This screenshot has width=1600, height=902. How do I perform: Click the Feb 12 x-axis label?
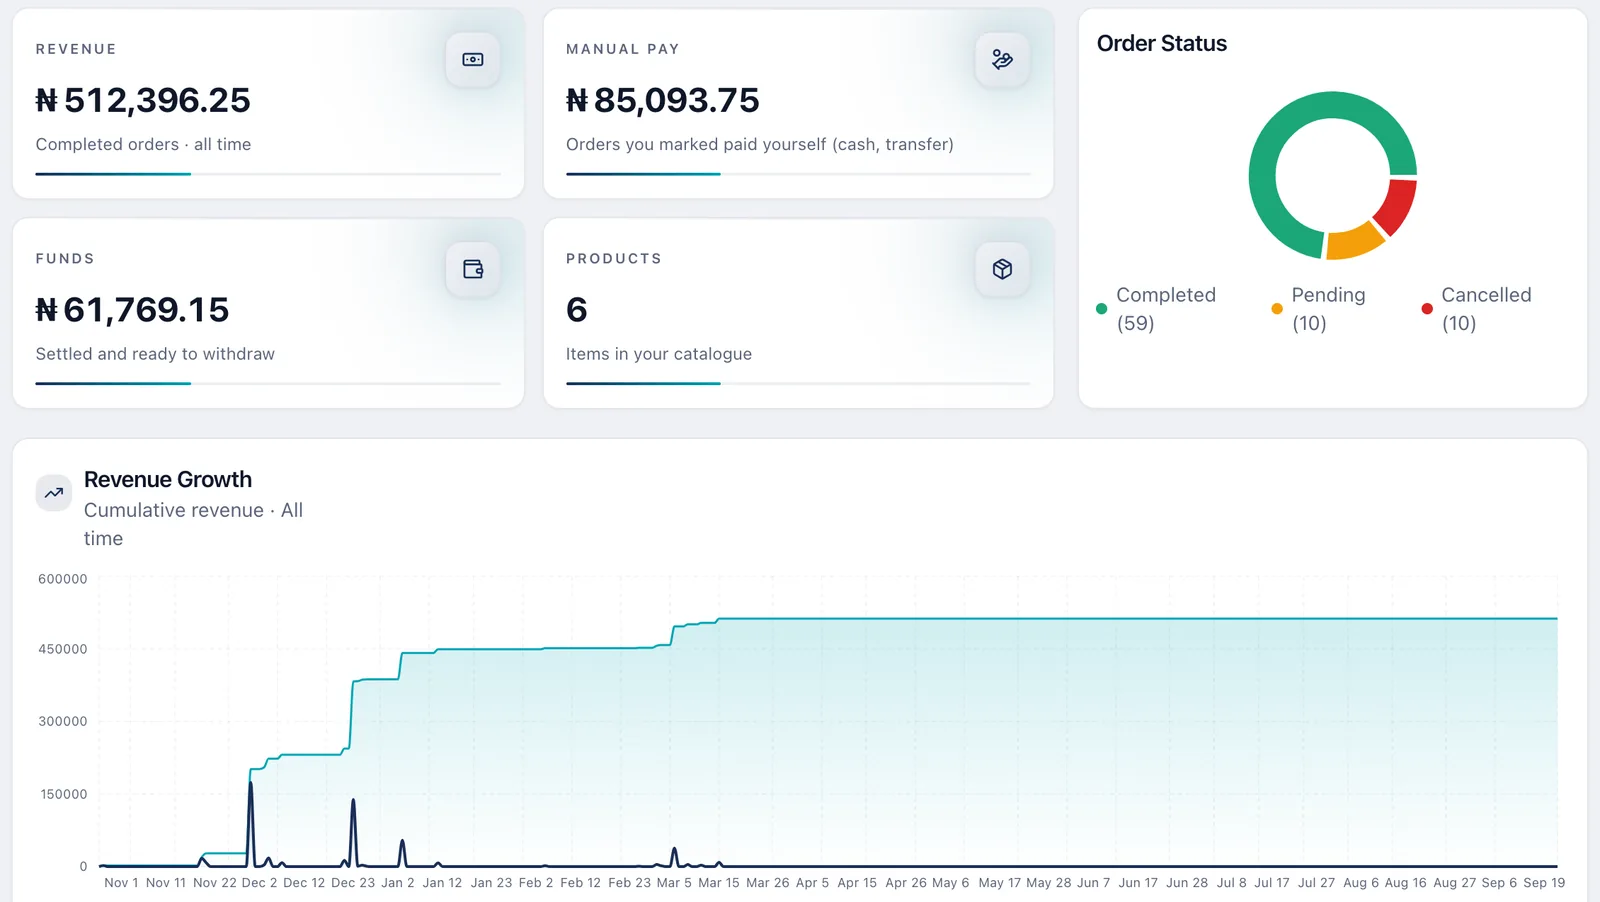point(581,883)
